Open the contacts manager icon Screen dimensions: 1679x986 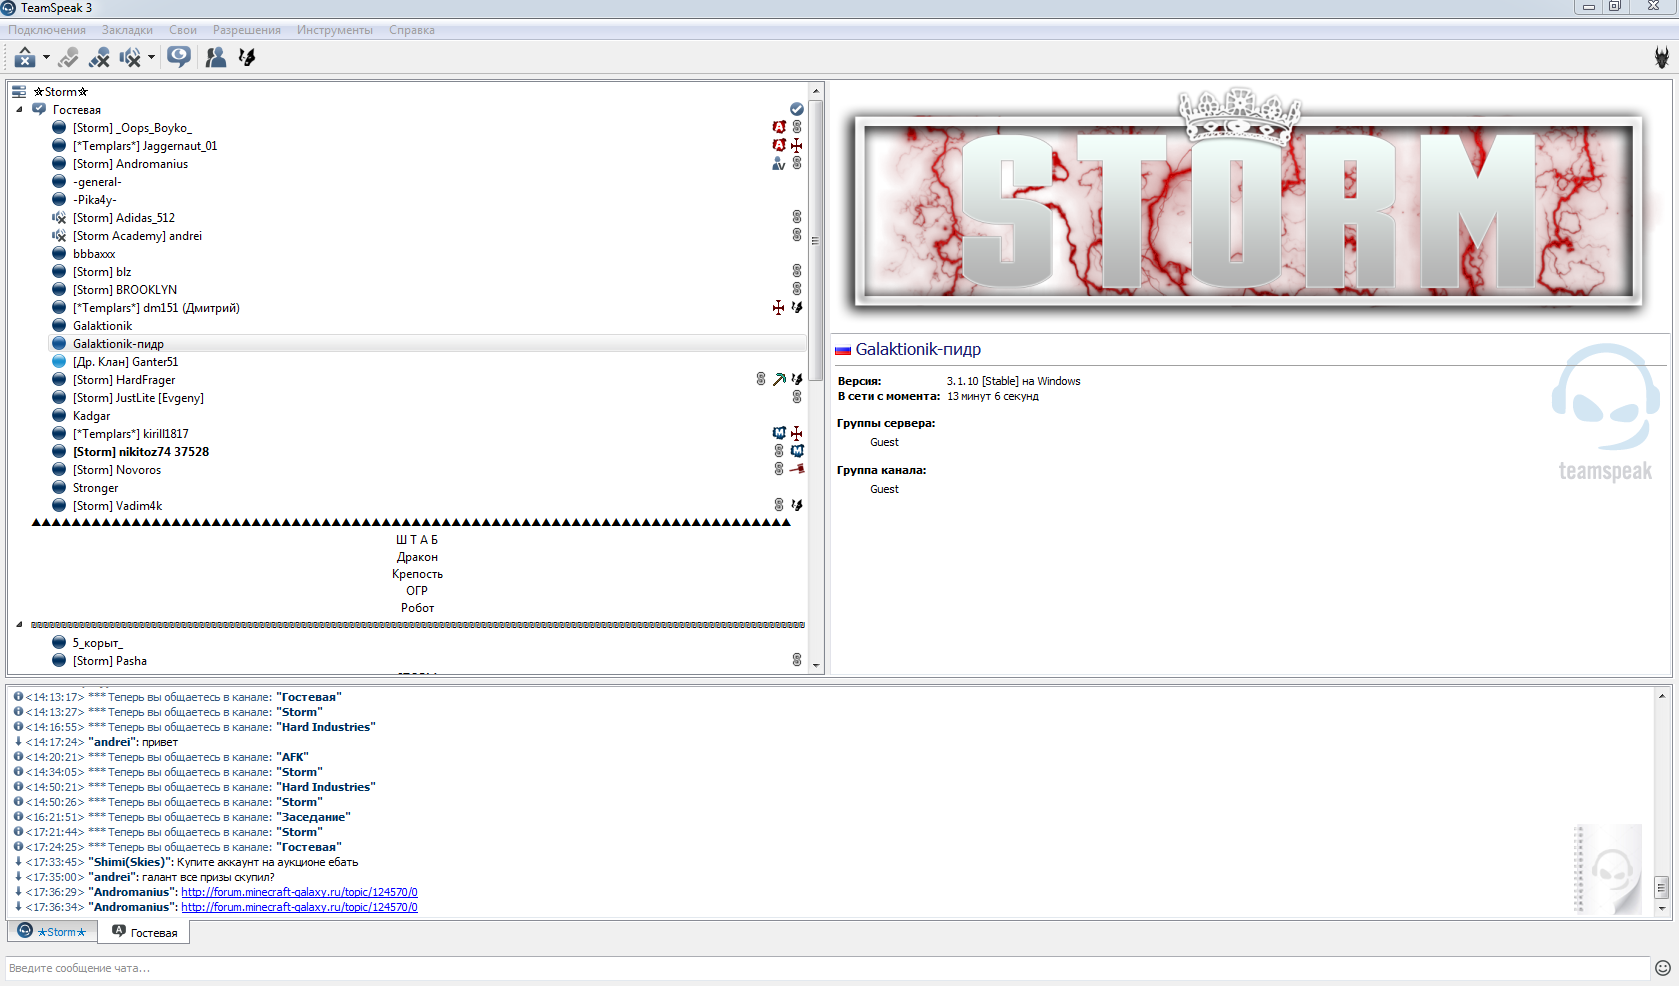pos(215,57)
